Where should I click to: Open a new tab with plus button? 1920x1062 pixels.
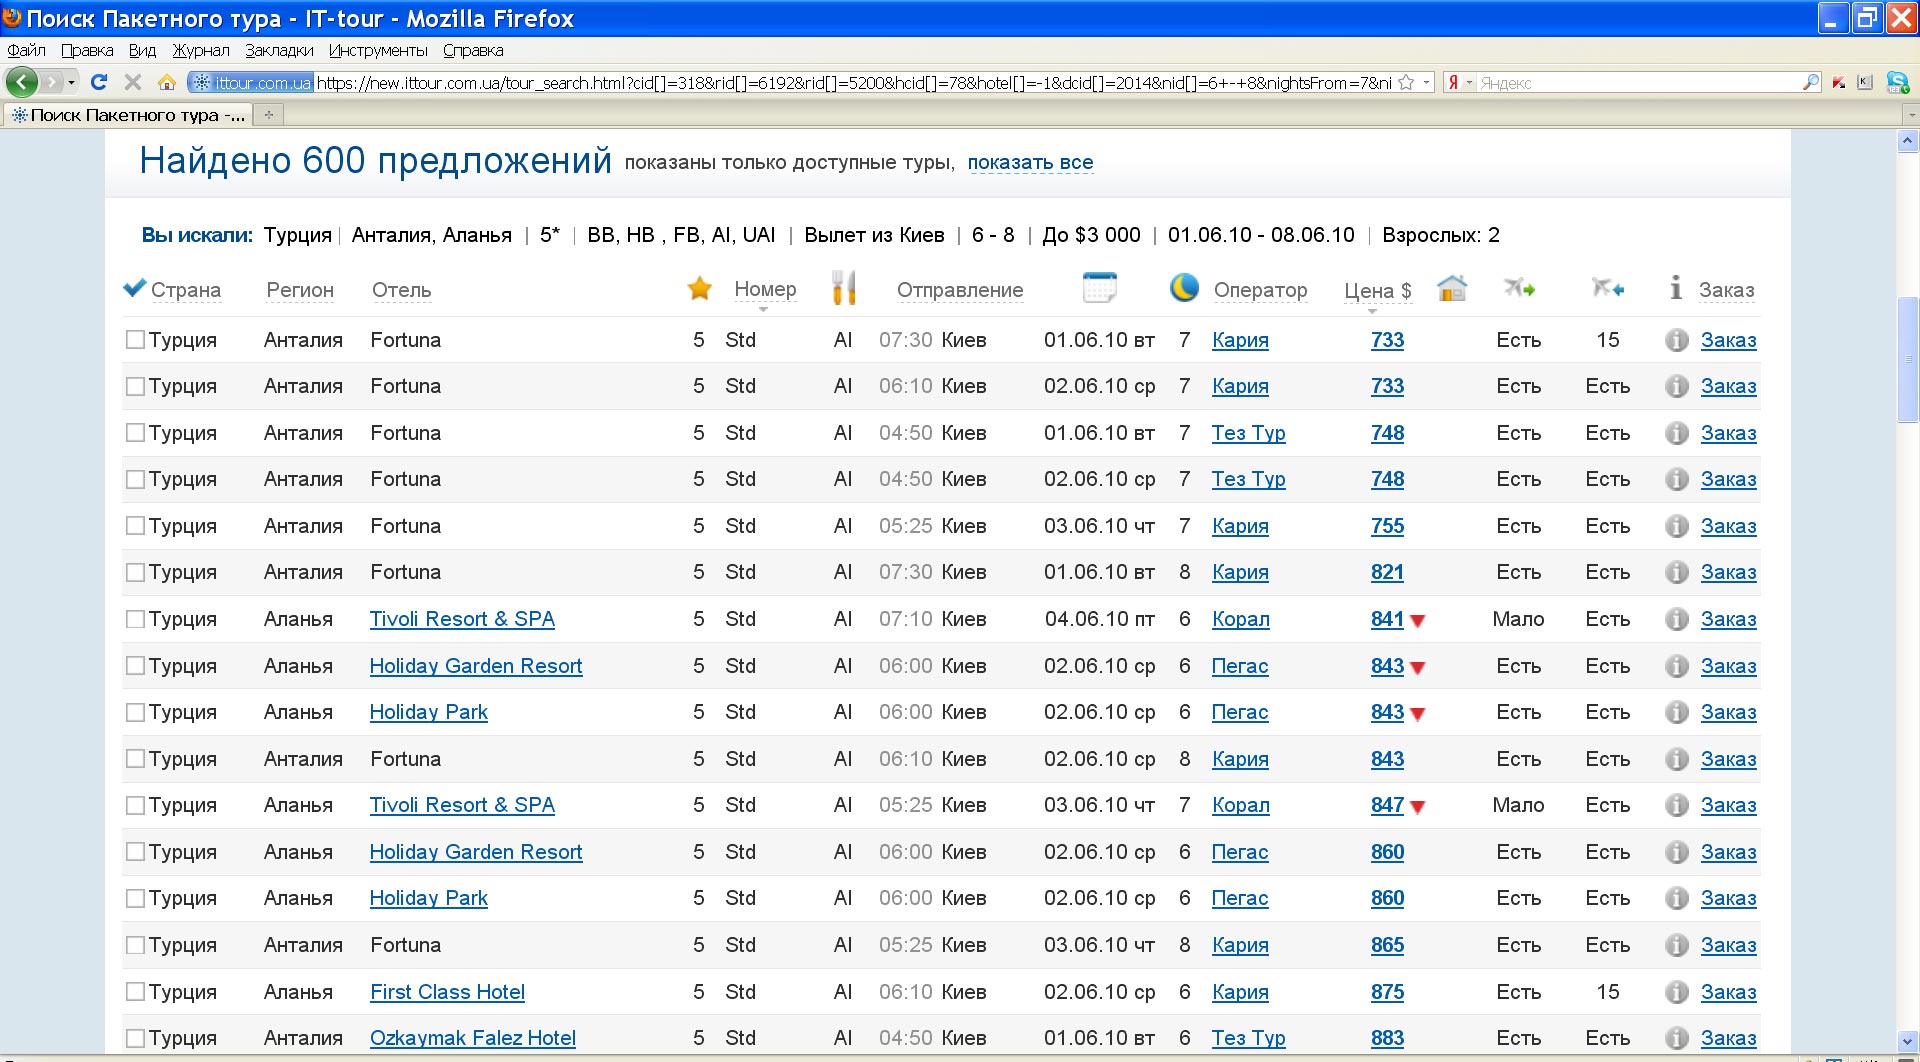[268, 115]
